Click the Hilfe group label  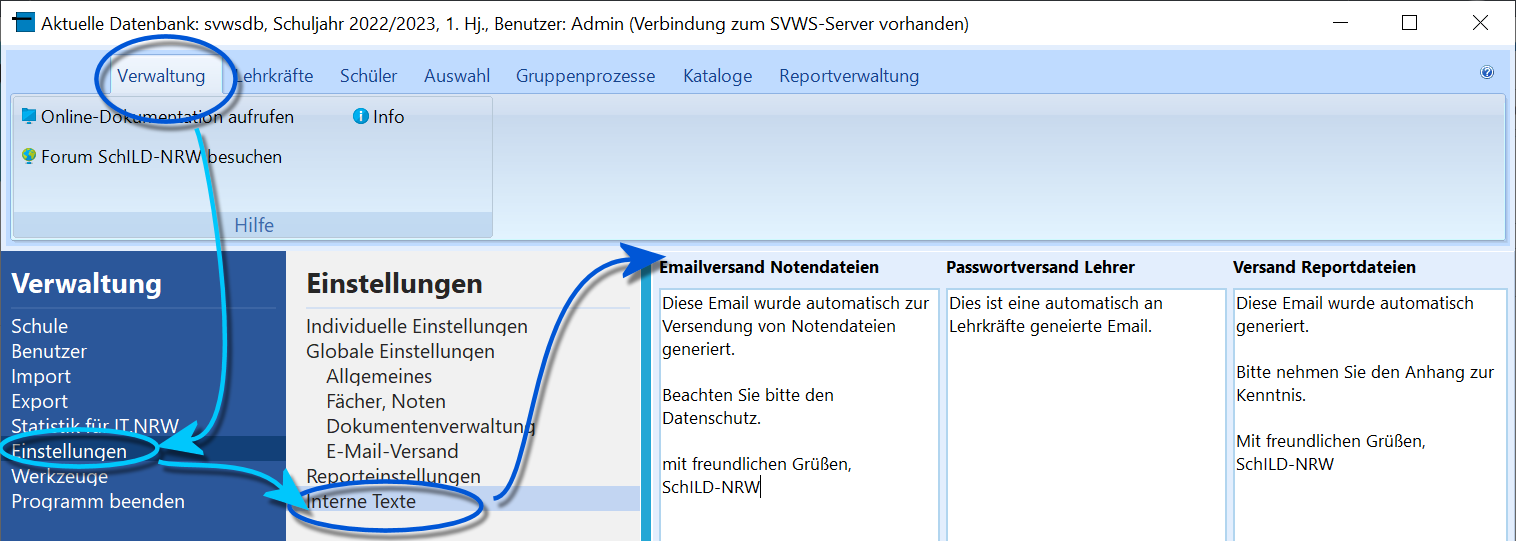pyautogui.click(x=254, y=225)
